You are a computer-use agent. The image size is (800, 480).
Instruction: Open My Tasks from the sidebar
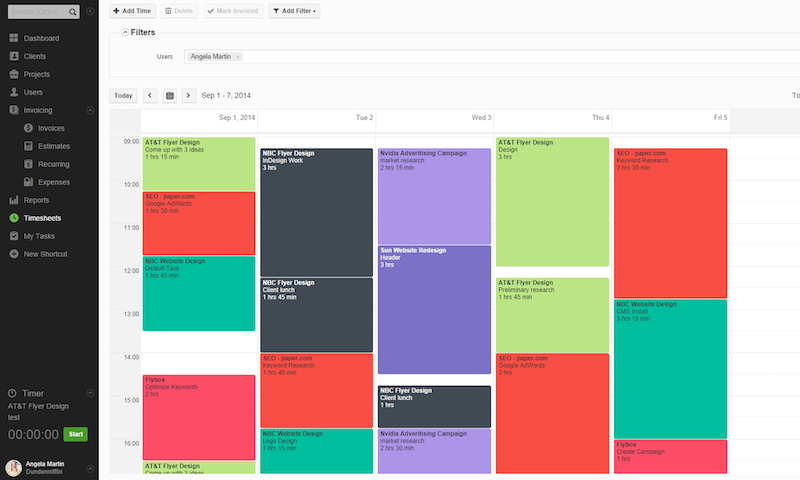click(x=39, y=236)
